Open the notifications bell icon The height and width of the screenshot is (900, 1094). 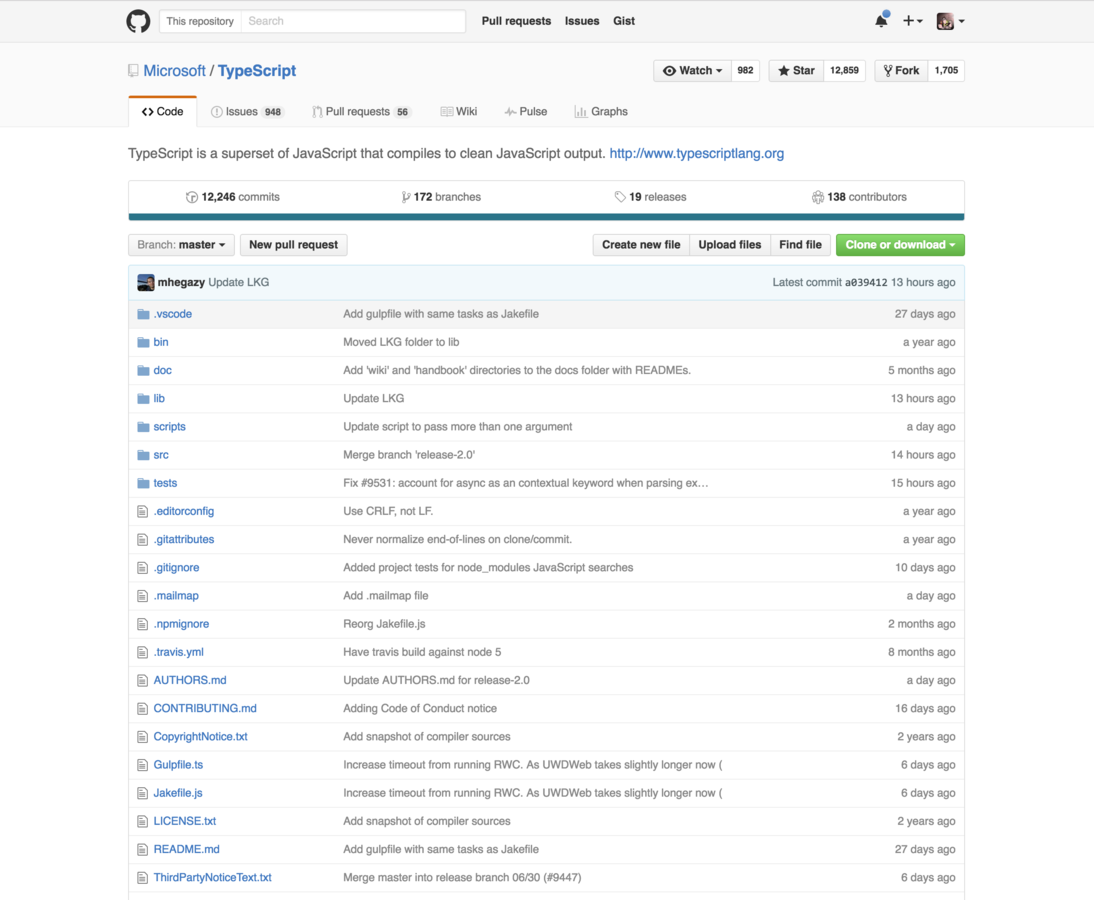point(881,20)
